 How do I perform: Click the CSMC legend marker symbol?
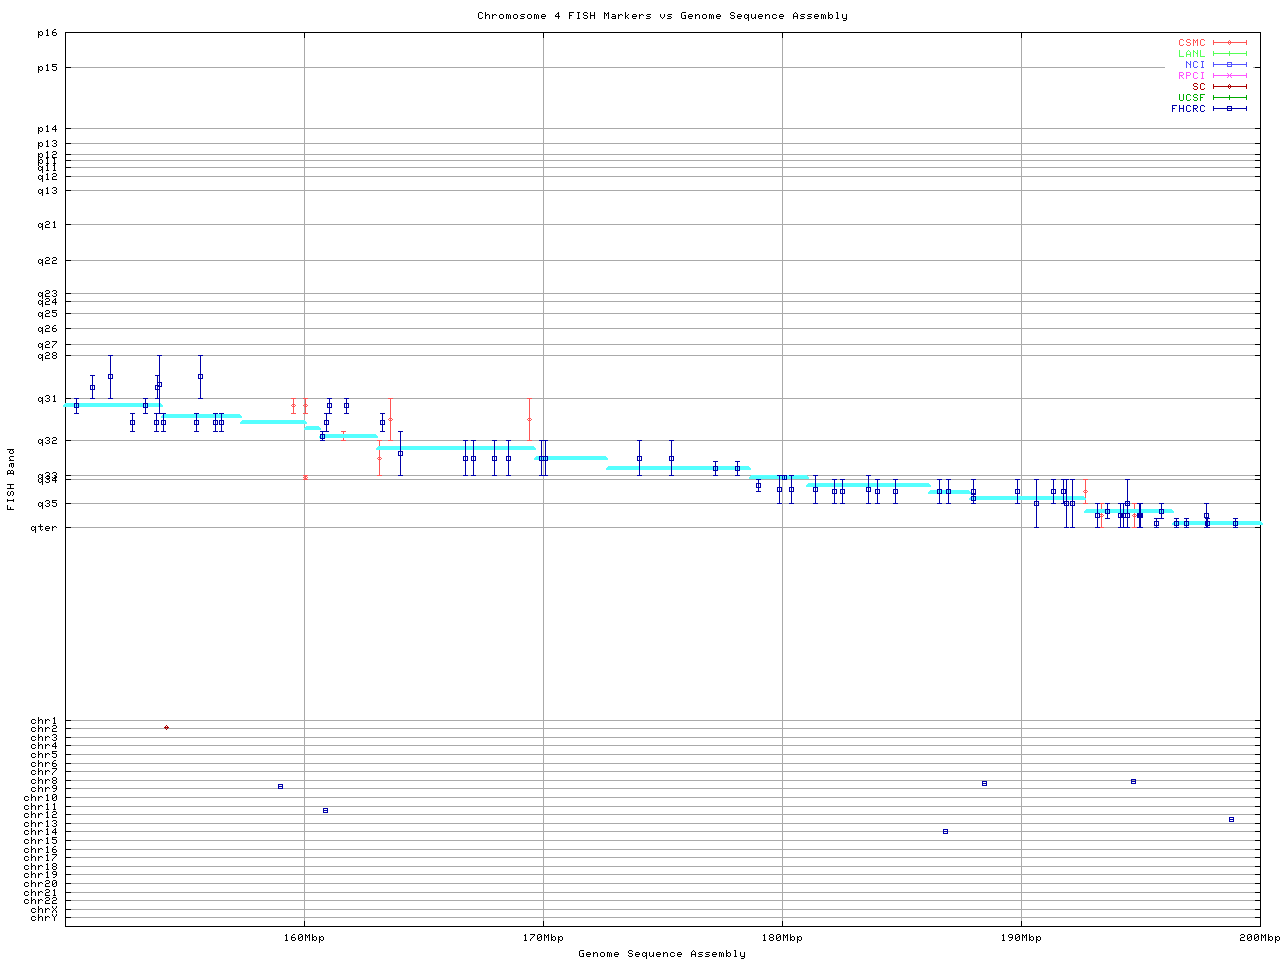(1230, 43)
